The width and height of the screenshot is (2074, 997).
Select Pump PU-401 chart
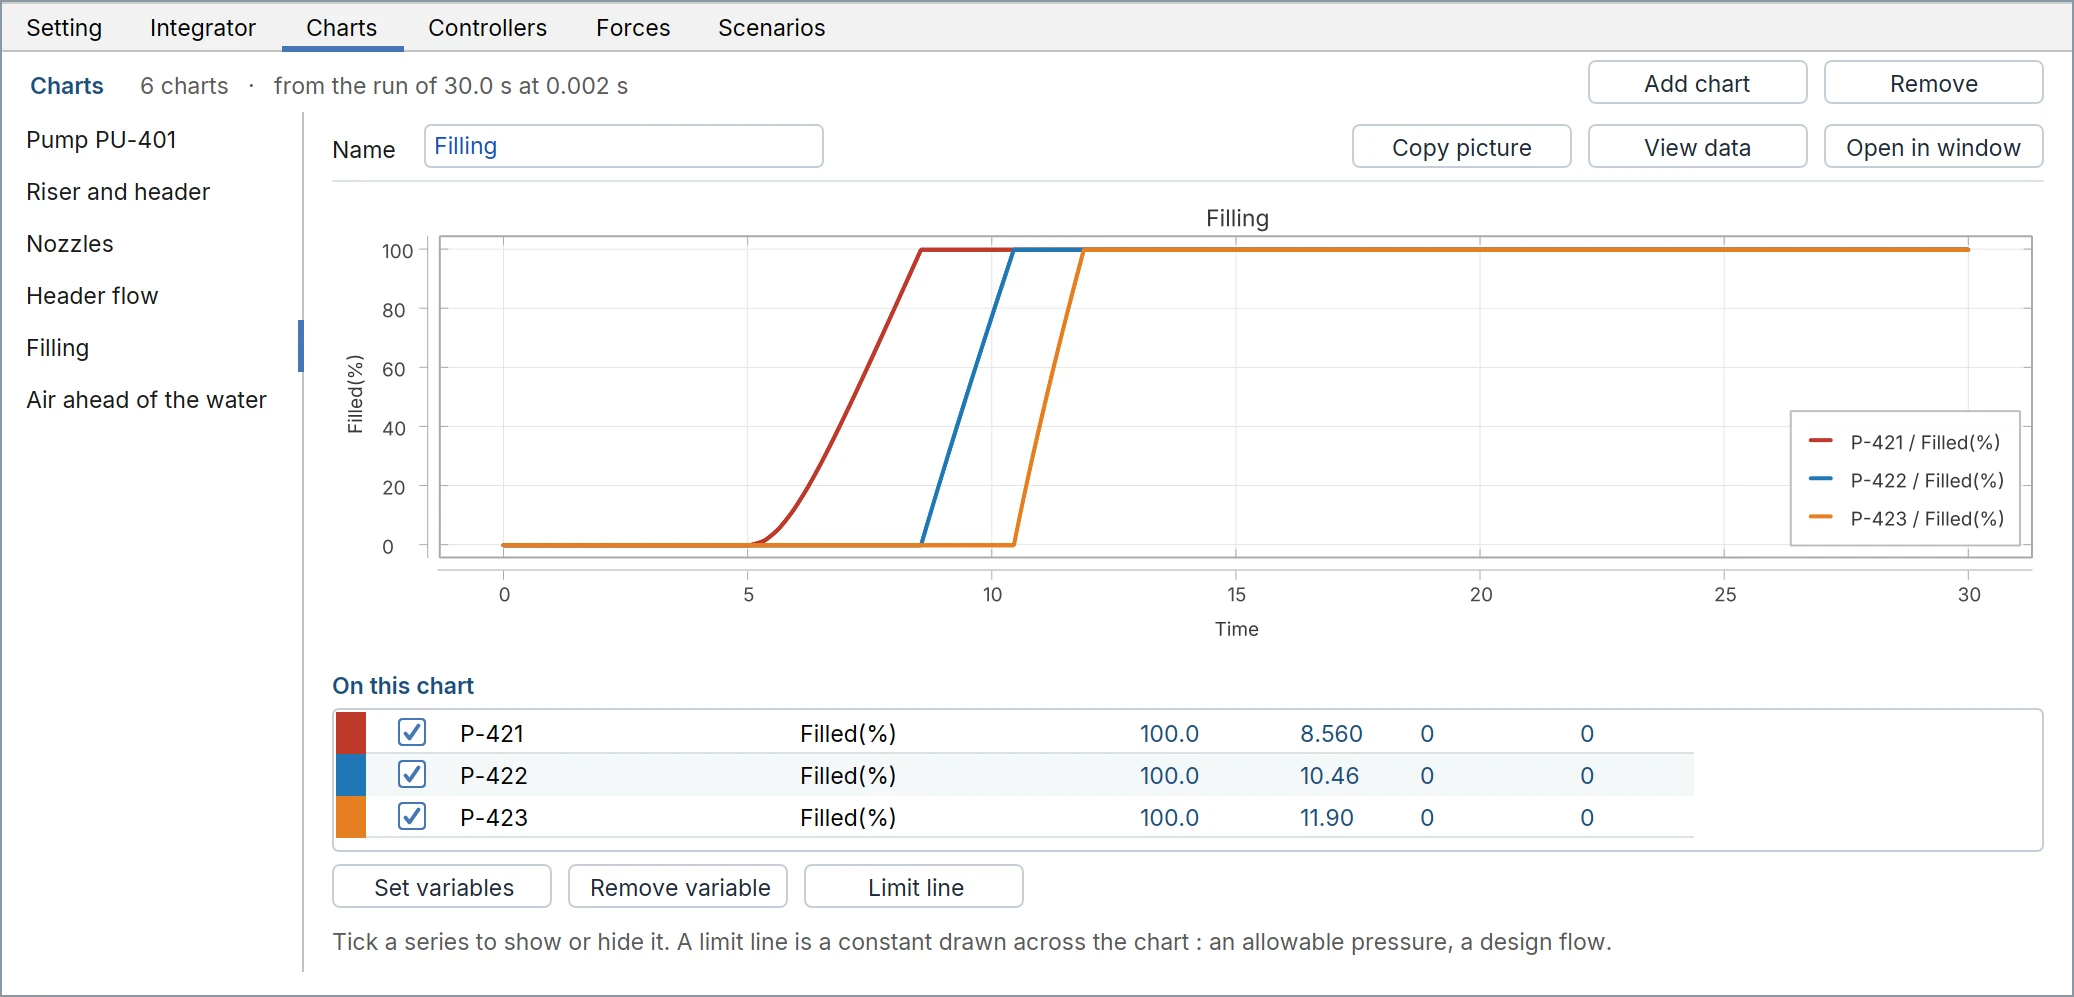(101, 140)
